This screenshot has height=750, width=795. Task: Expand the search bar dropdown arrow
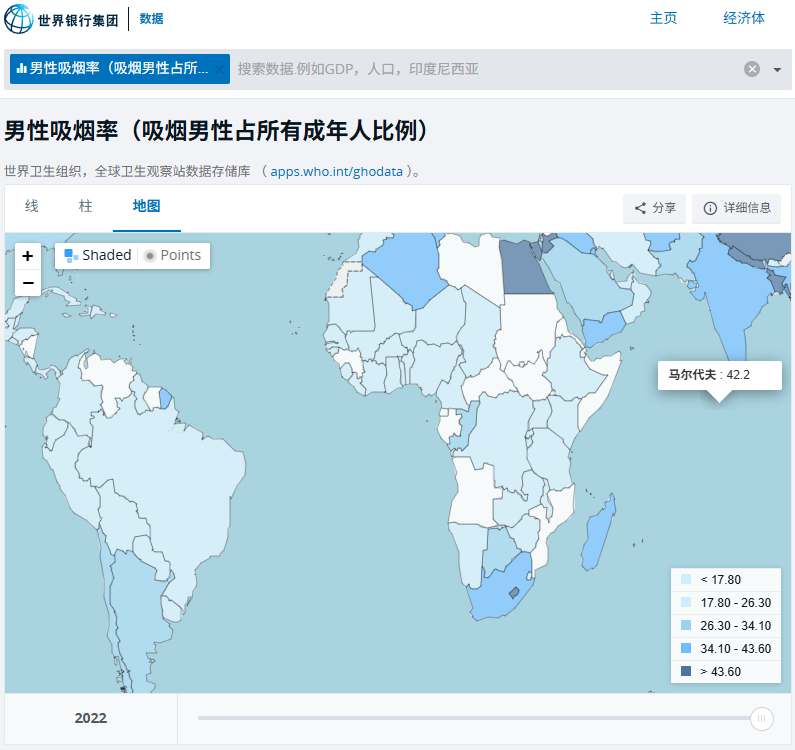[x=777, y=69]
